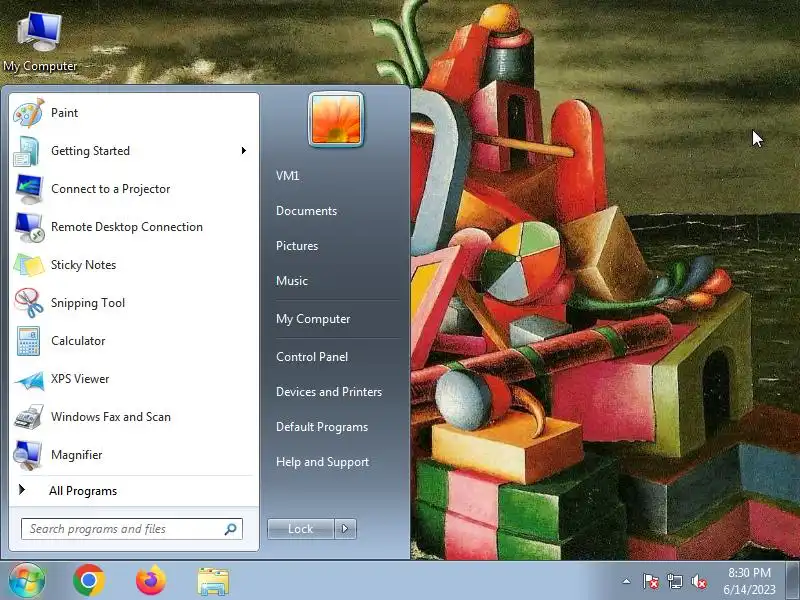Click the Connect to a Projector label
This screenshot has height=600, width=800.
[111, 189]
